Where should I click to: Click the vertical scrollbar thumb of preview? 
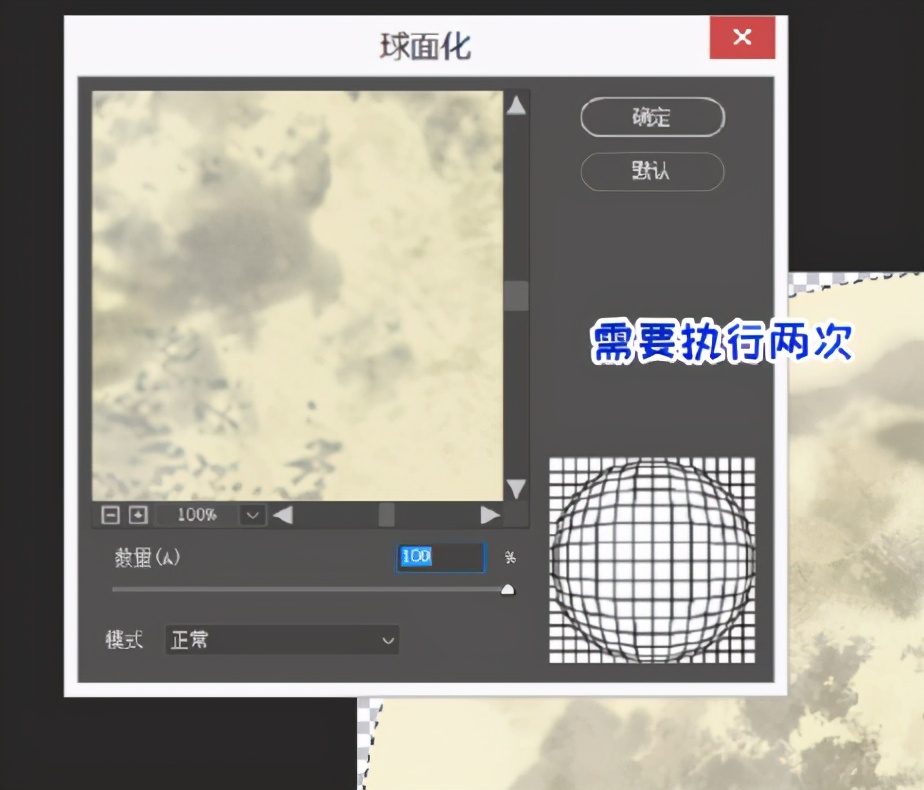[516, 296]
